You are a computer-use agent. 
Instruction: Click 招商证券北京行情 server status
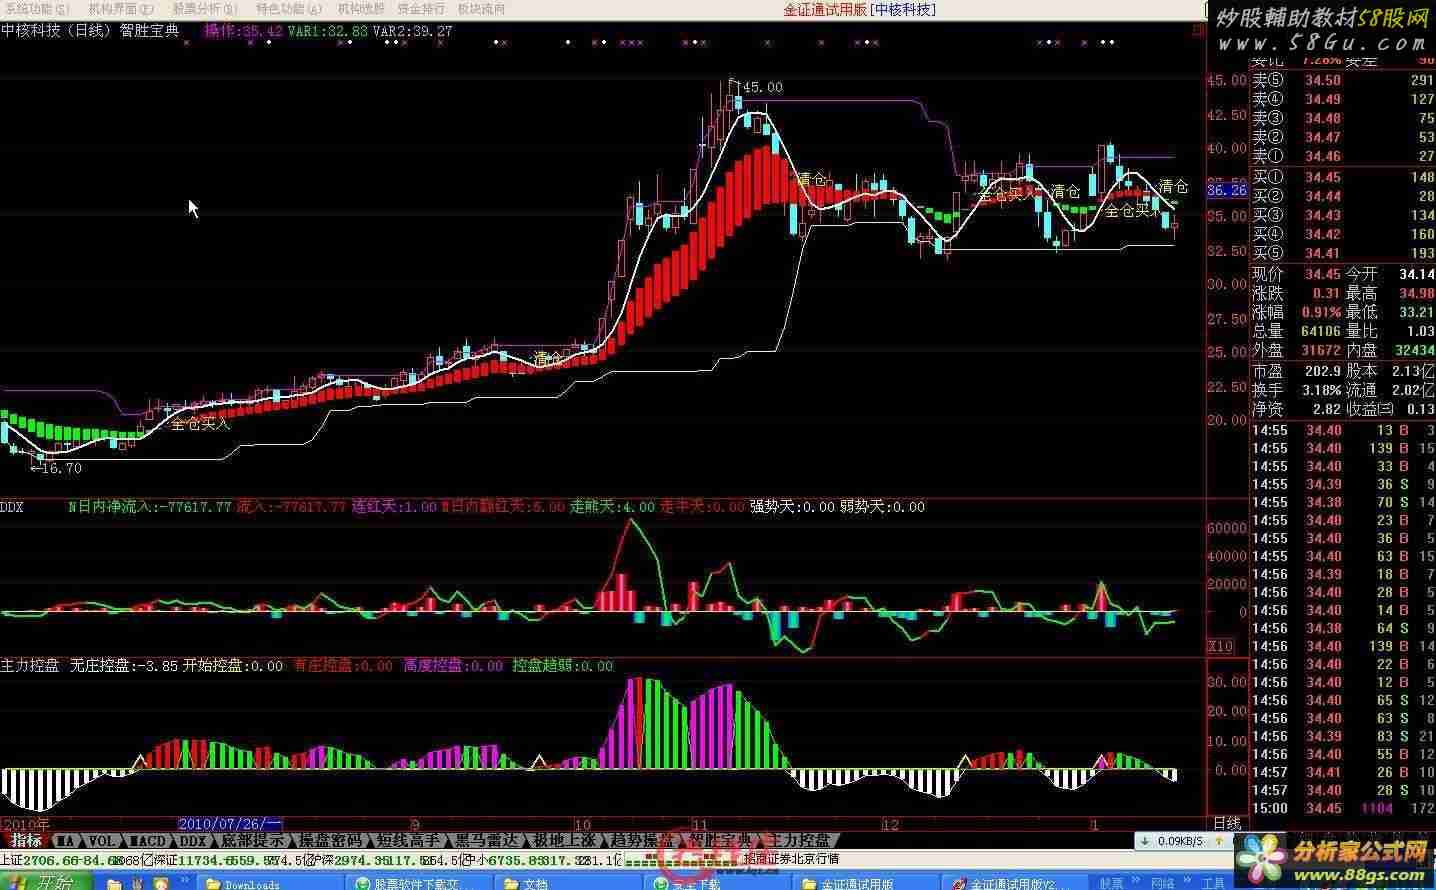point(792,859)
